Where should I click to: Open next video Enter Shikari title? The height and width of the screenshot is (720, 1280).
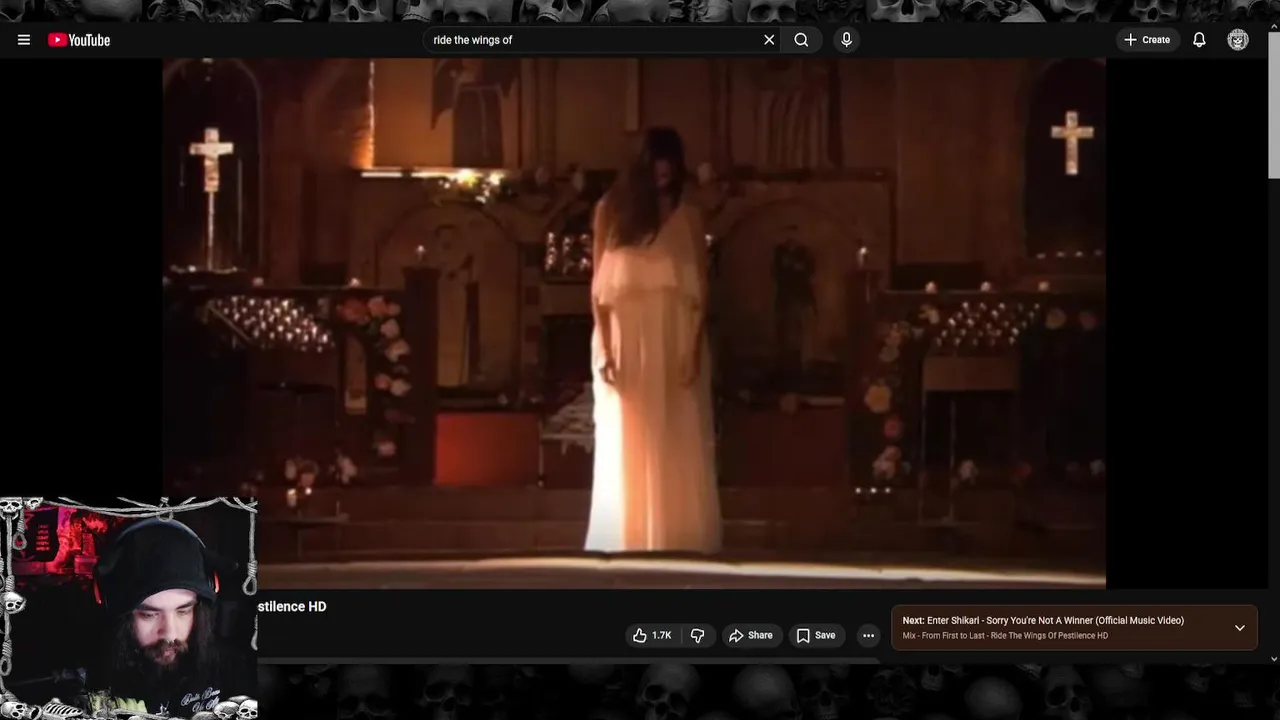click(1043, 620)
